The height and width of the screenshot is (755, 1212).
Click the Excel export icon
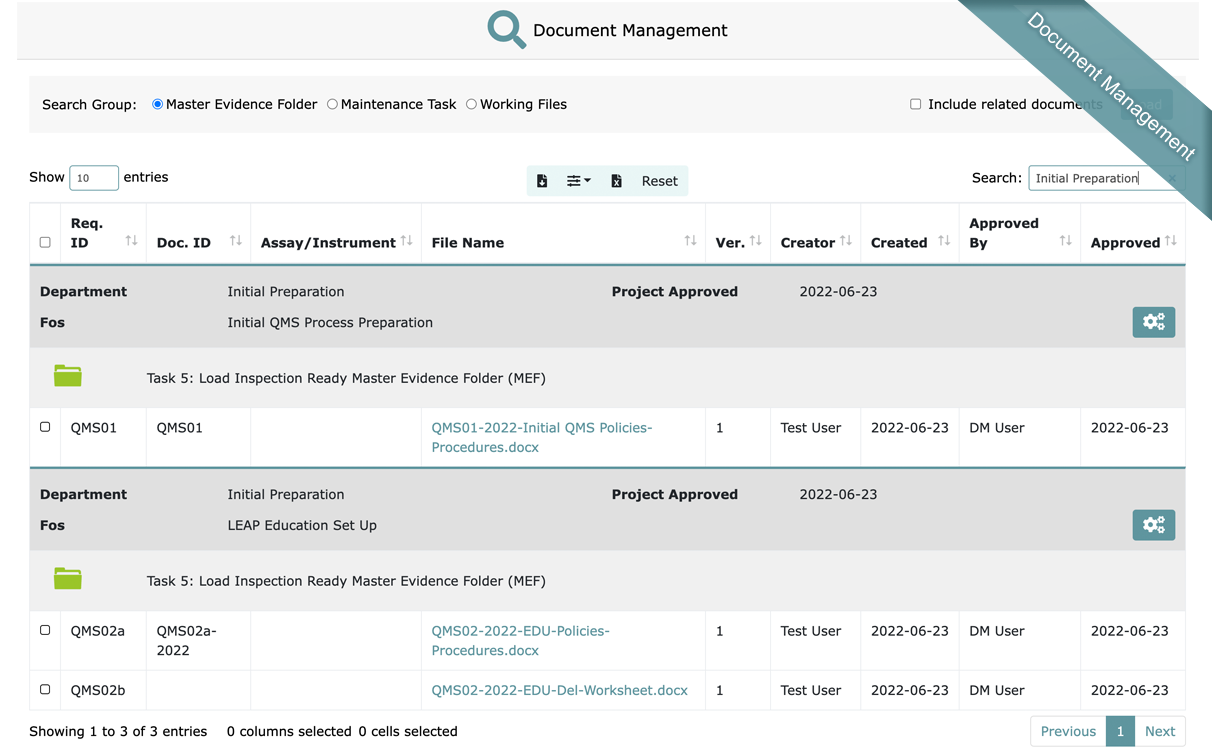(x=616, y=181)
